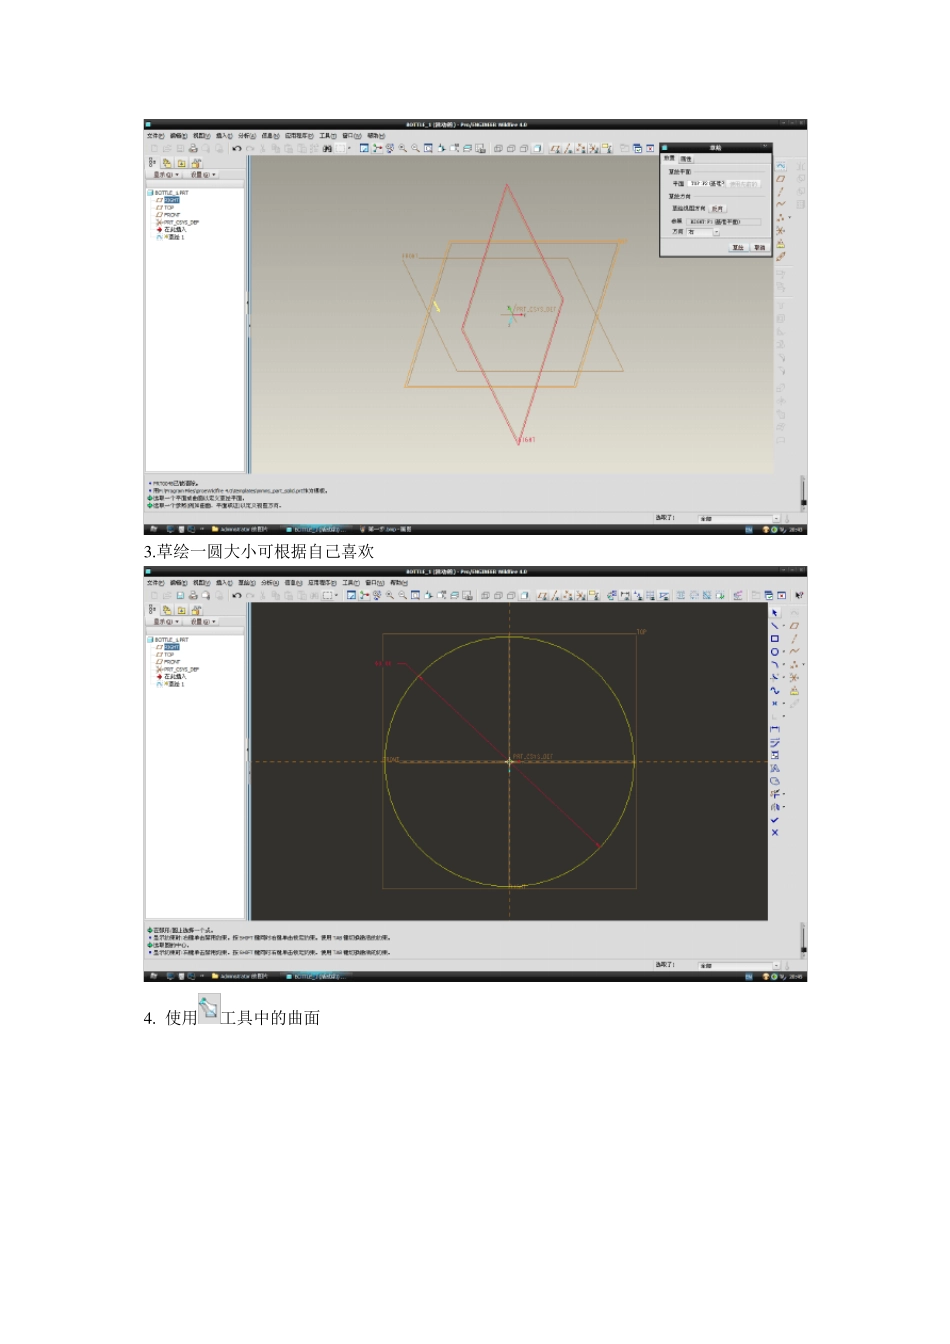Switch to the 放置 tab in the sketch dialog
The image size is (950, 1344).
click(x=669, y=158)
